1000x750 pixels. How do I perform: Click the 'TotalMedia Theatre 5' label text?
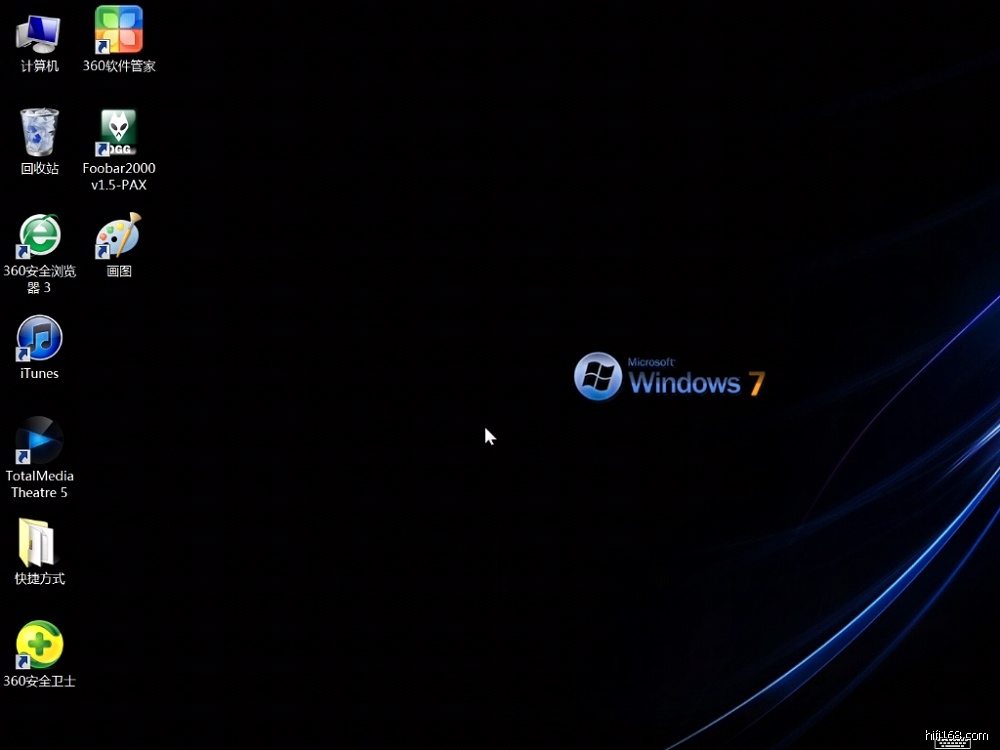40,484
